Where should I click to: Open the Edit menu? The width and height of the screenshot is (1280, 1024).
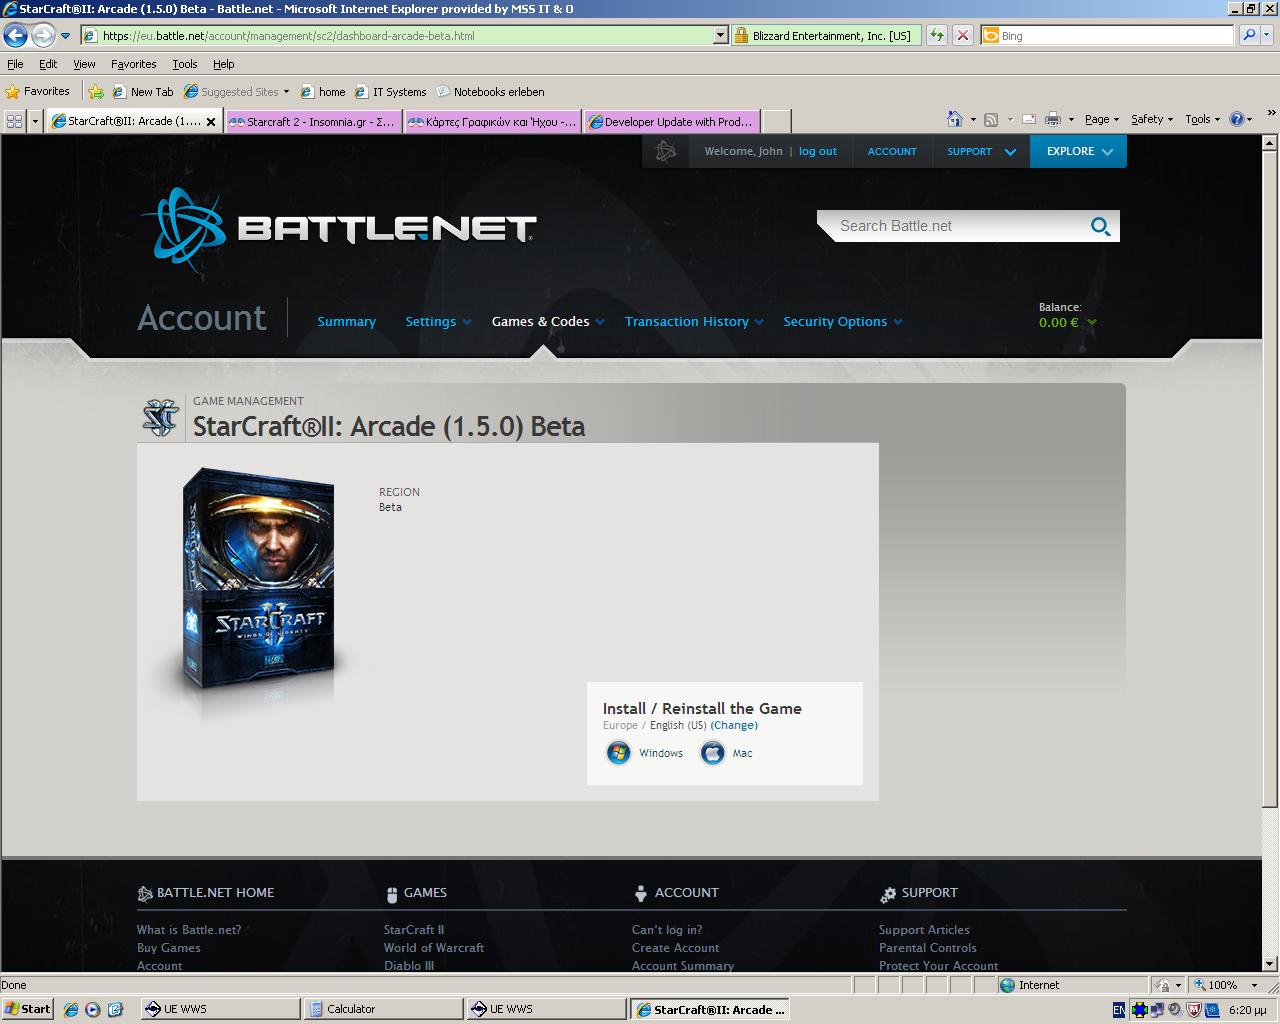click(48, 64)
